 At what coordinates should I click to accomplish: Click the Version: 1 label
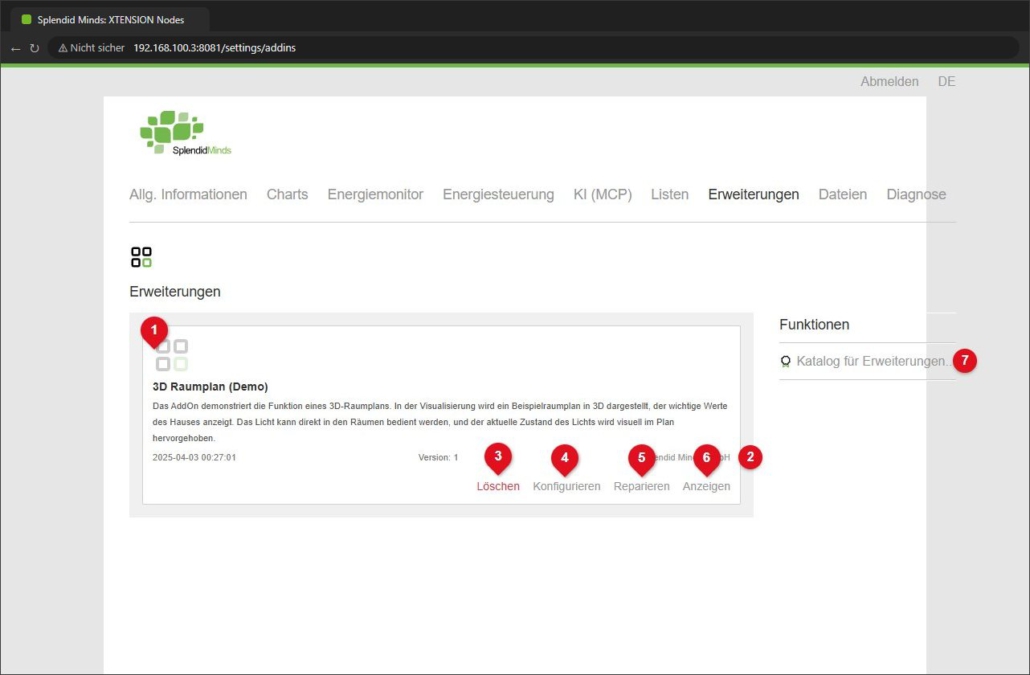coord(438,458)
